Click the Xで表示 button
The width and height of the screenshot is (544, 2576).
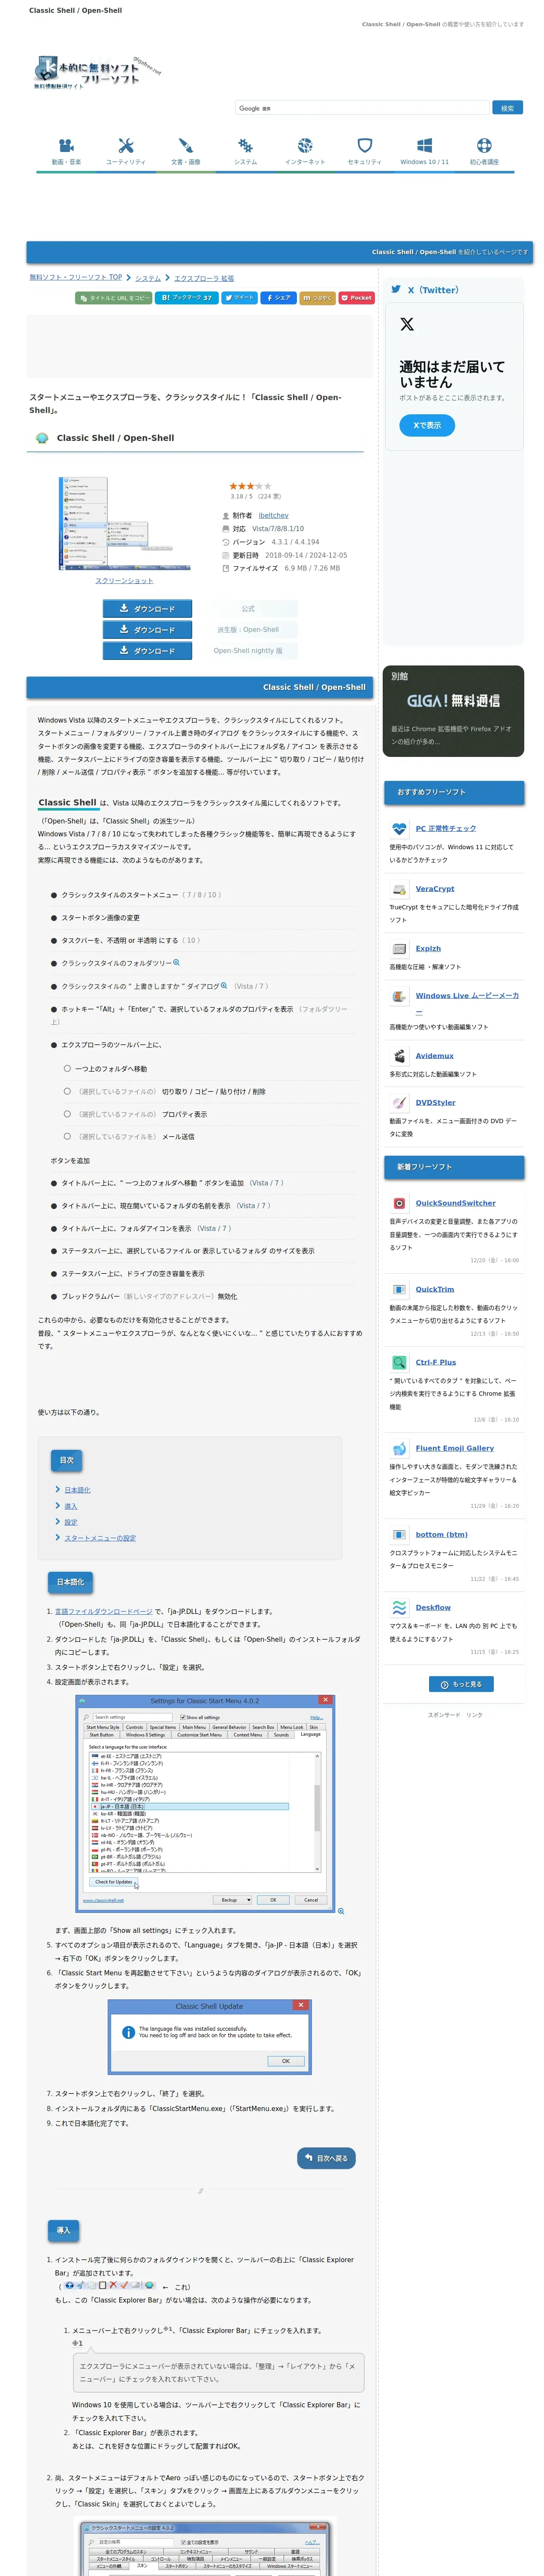[427, 425]
